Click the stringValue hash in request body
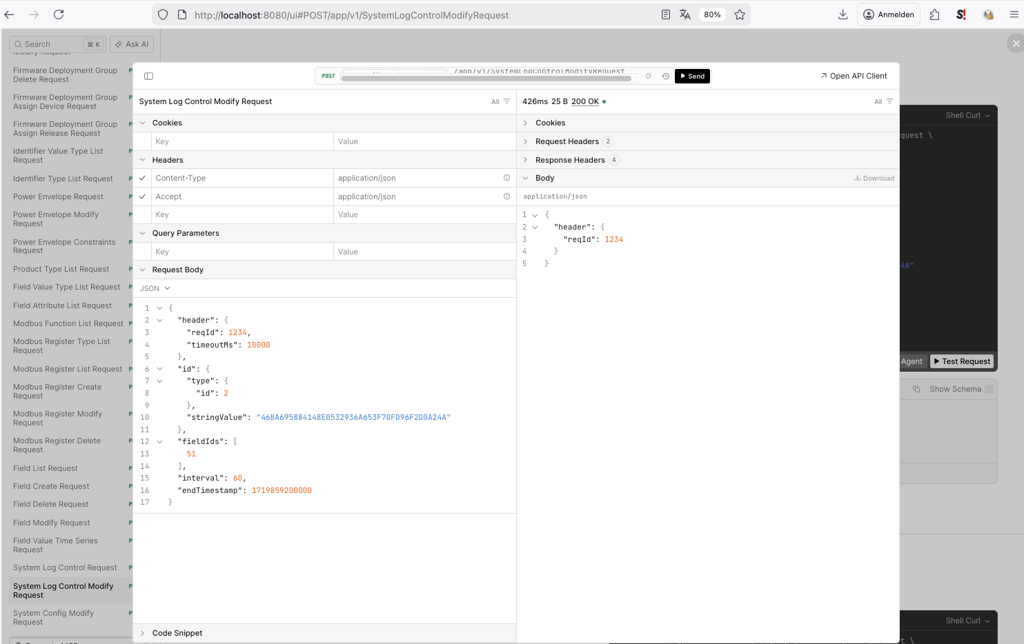The width and height of the screenshot is (1024, 644). 353,417
